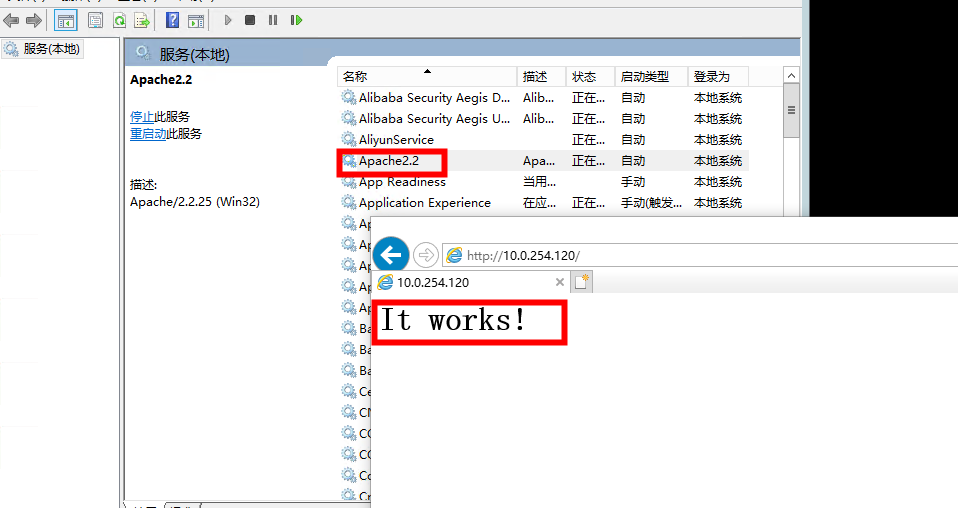Sort by the 启动类型 column header
Image resolution: width=958 pixels, height=508 pixels.
(x=651, y=76)
